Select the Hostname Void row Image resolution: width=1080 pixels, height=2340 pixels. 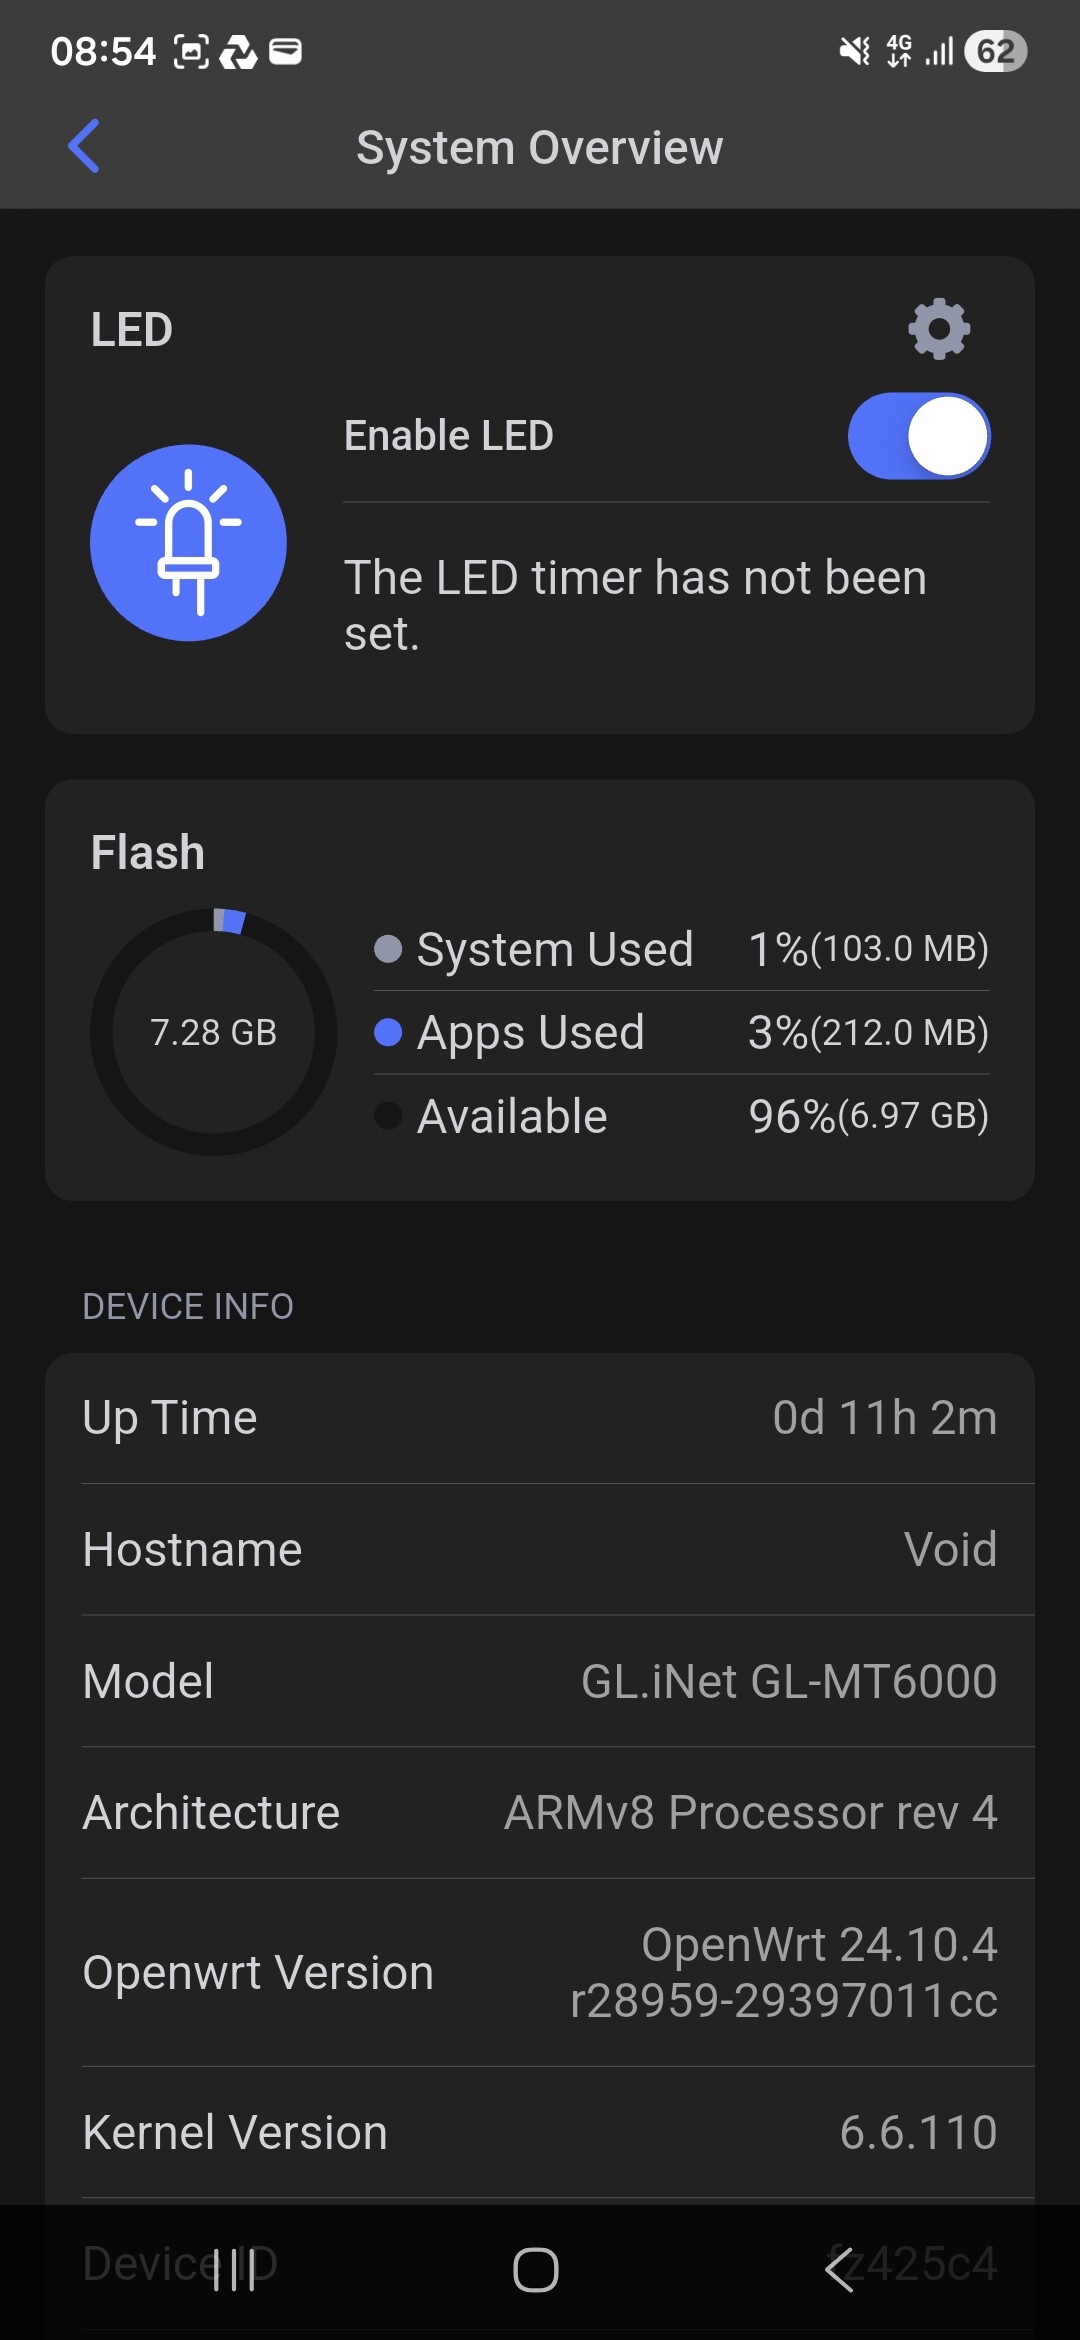540,1550
